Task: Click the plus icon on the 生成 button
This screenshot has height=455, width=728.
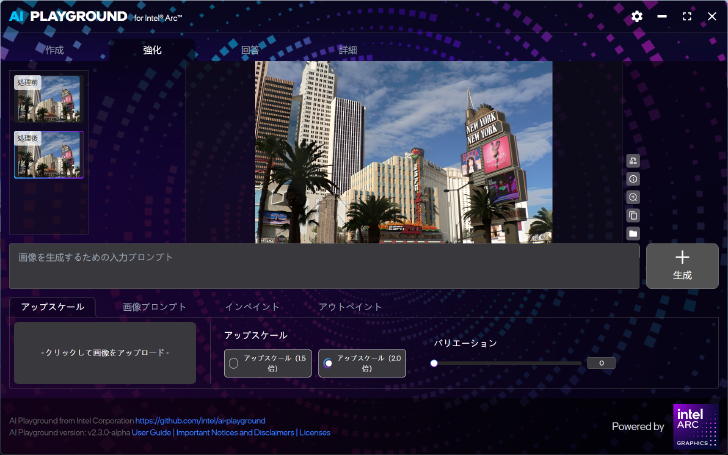Action: [x=682, y=257]
